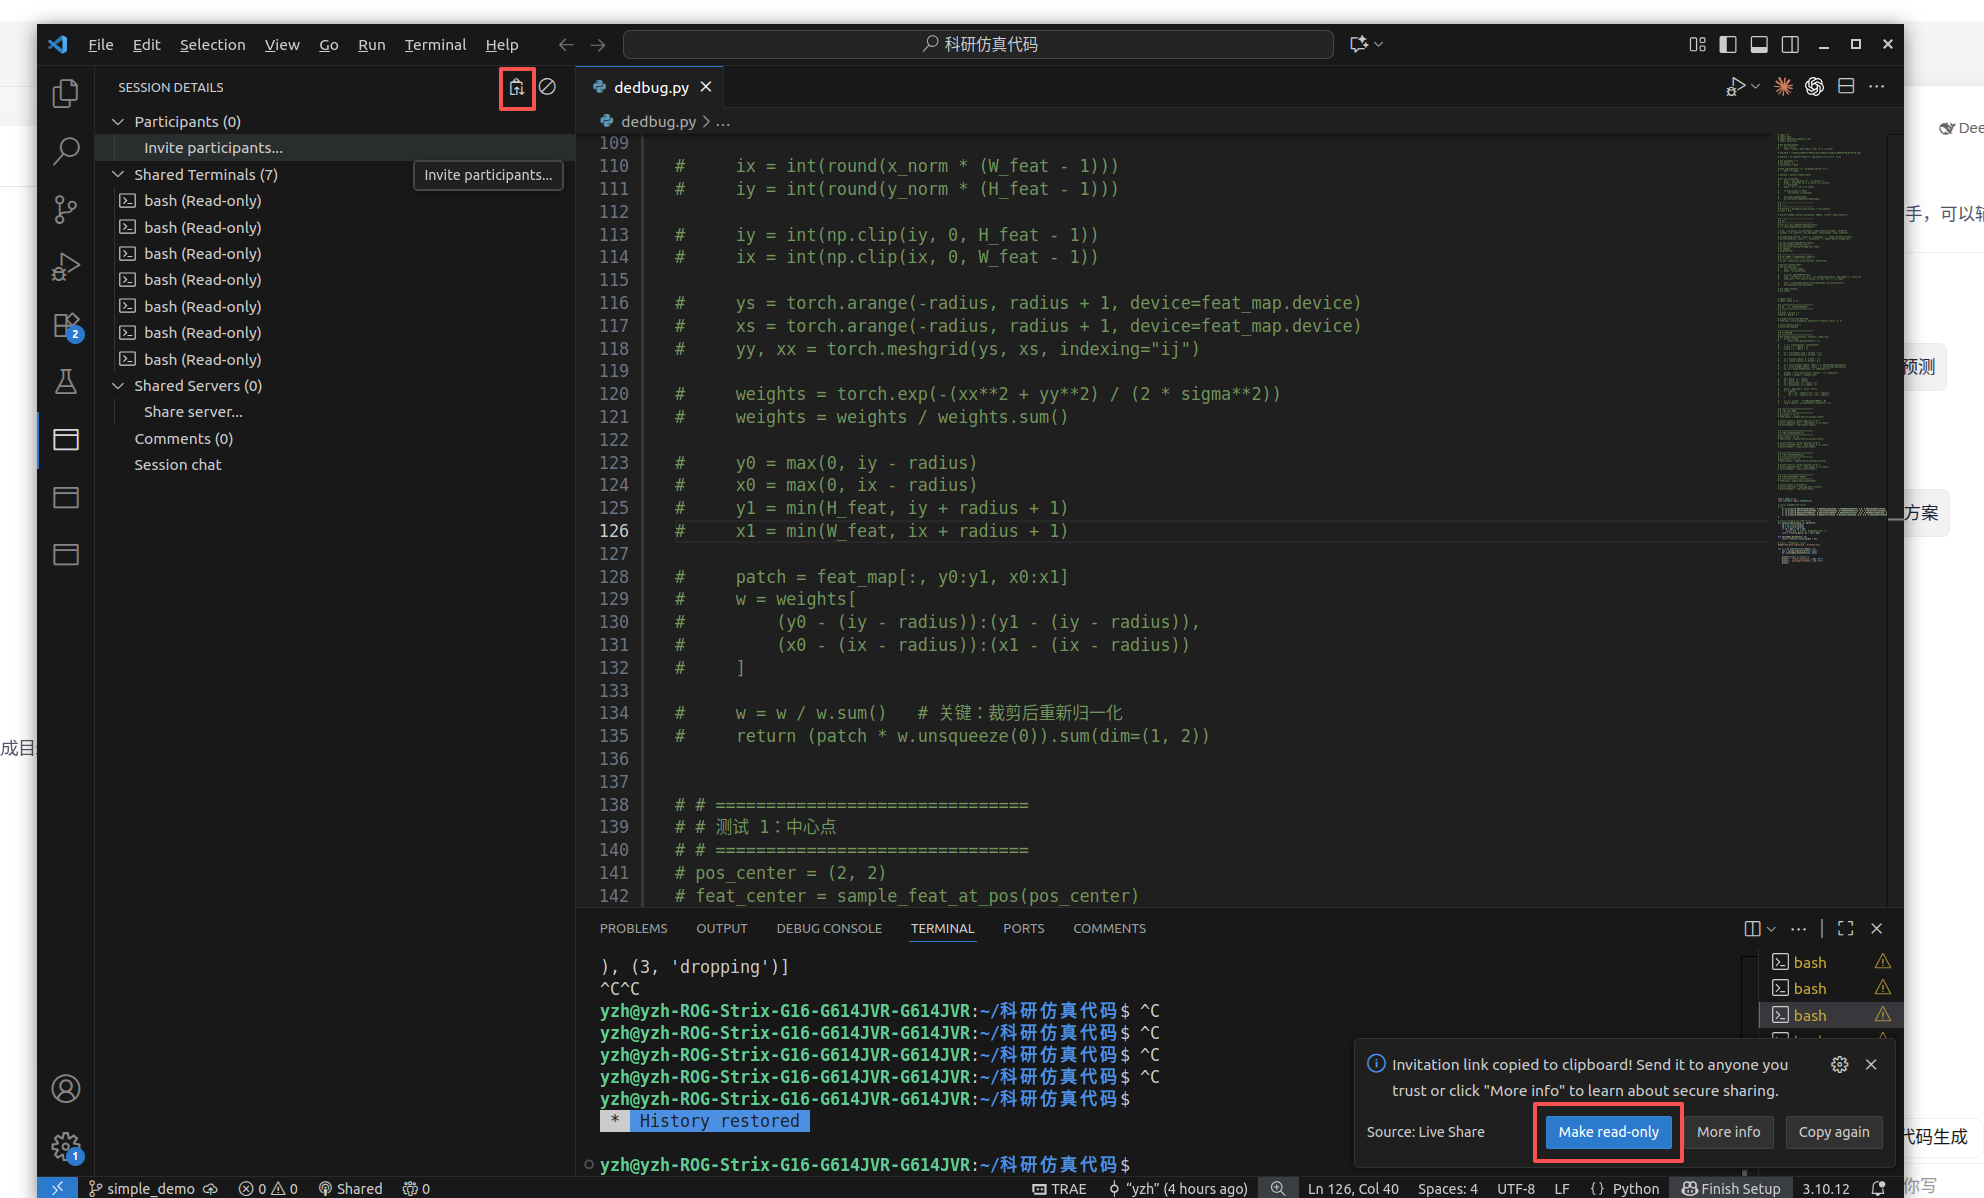1984x1198 pixels.
Task: Toggle the bottom panel layout button
Action: 1759,44
